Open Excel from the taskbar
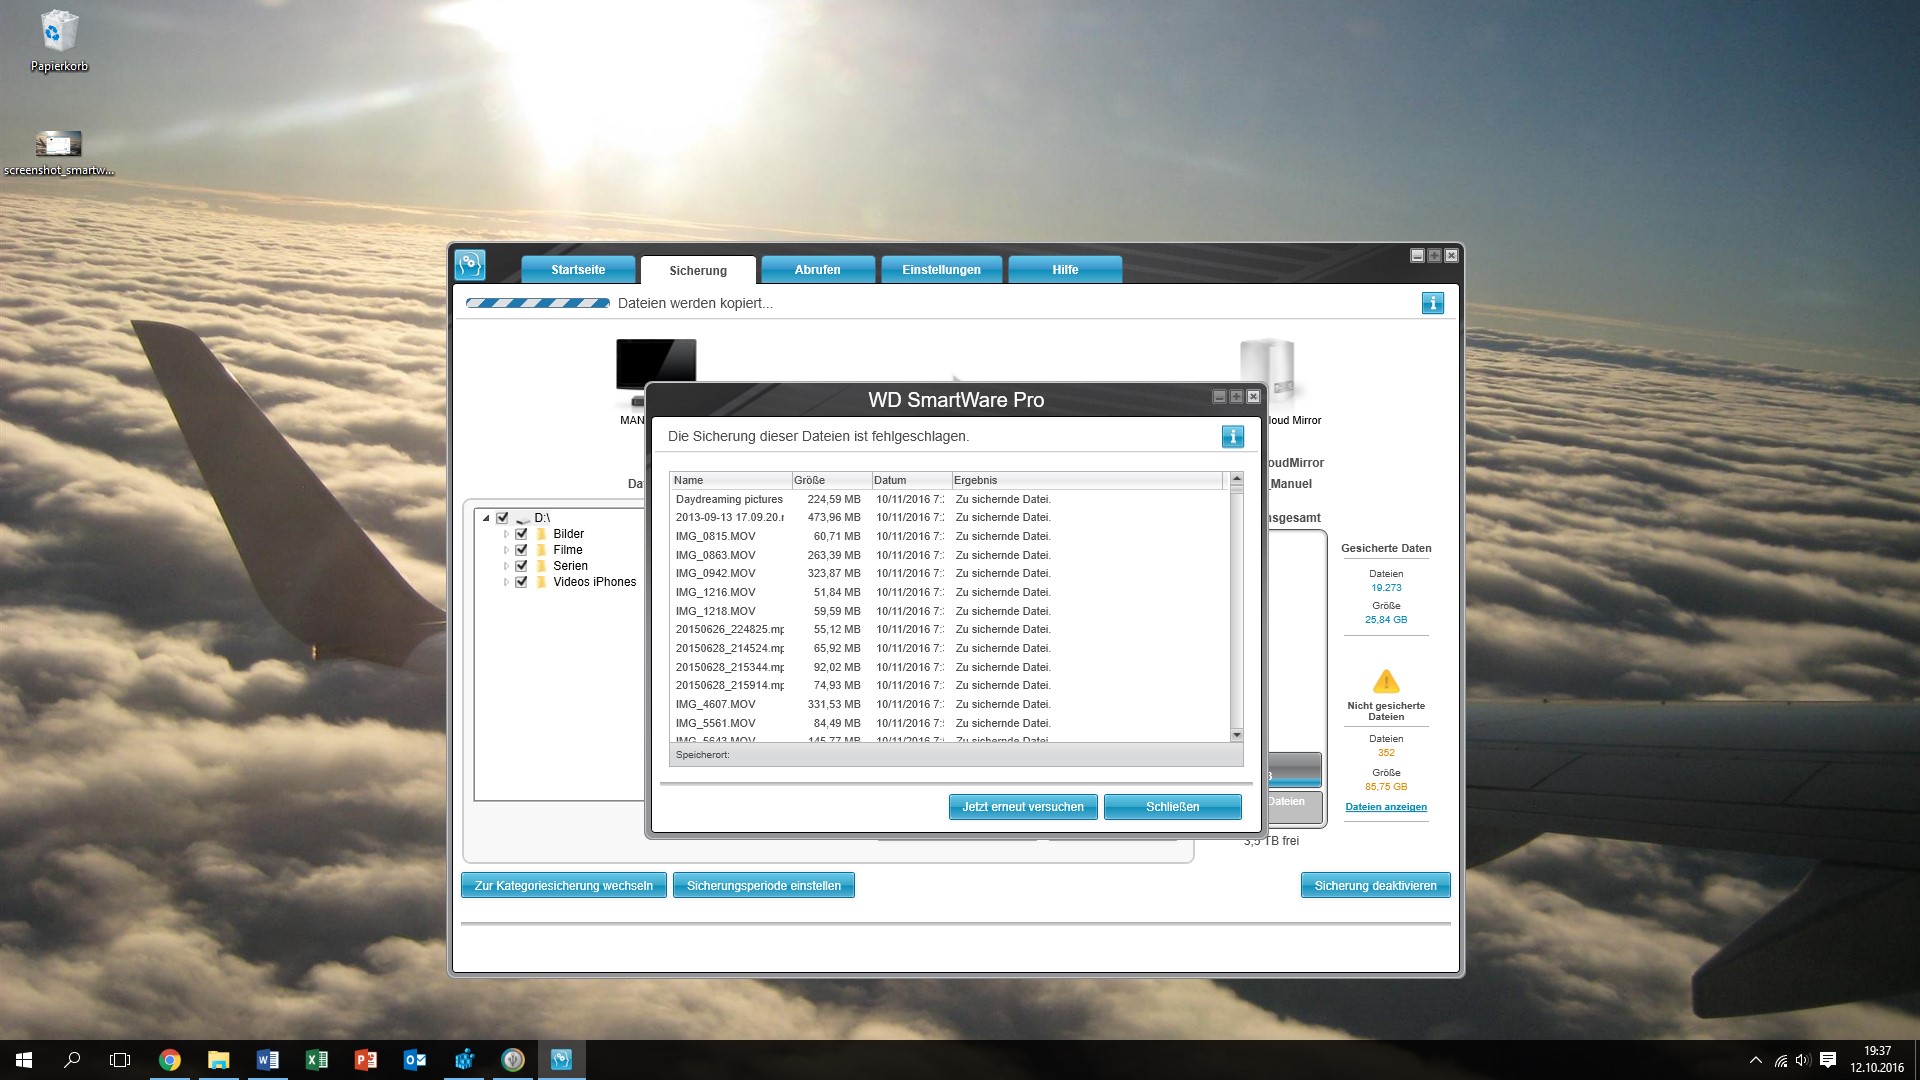Viewport: 1920px width, 1080px height. (x=317, y=1060)
